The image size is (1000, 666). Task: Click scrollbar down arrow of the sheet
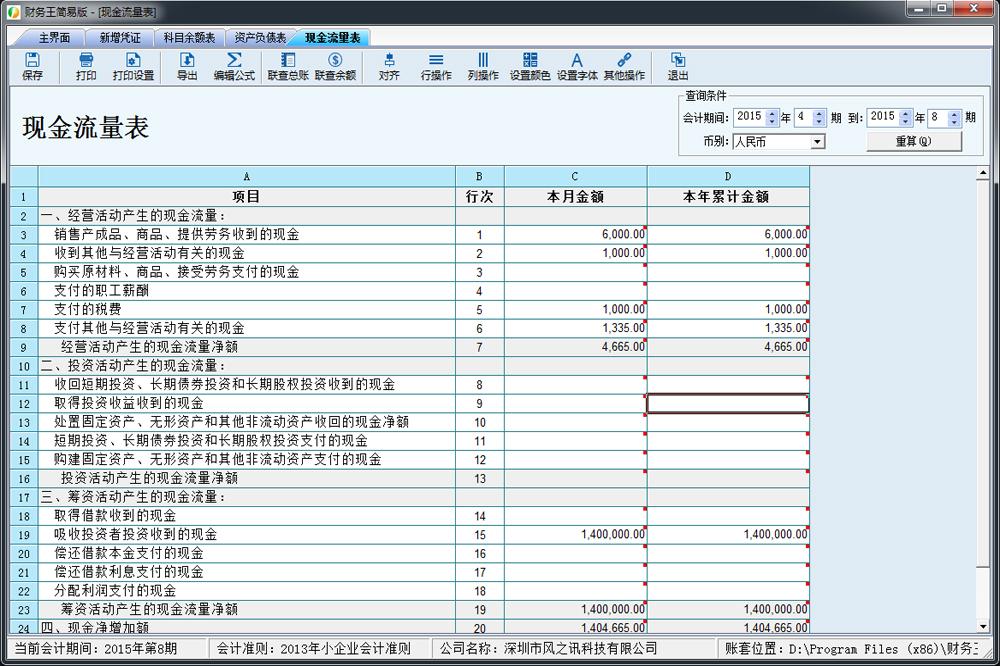pos(983,626)
